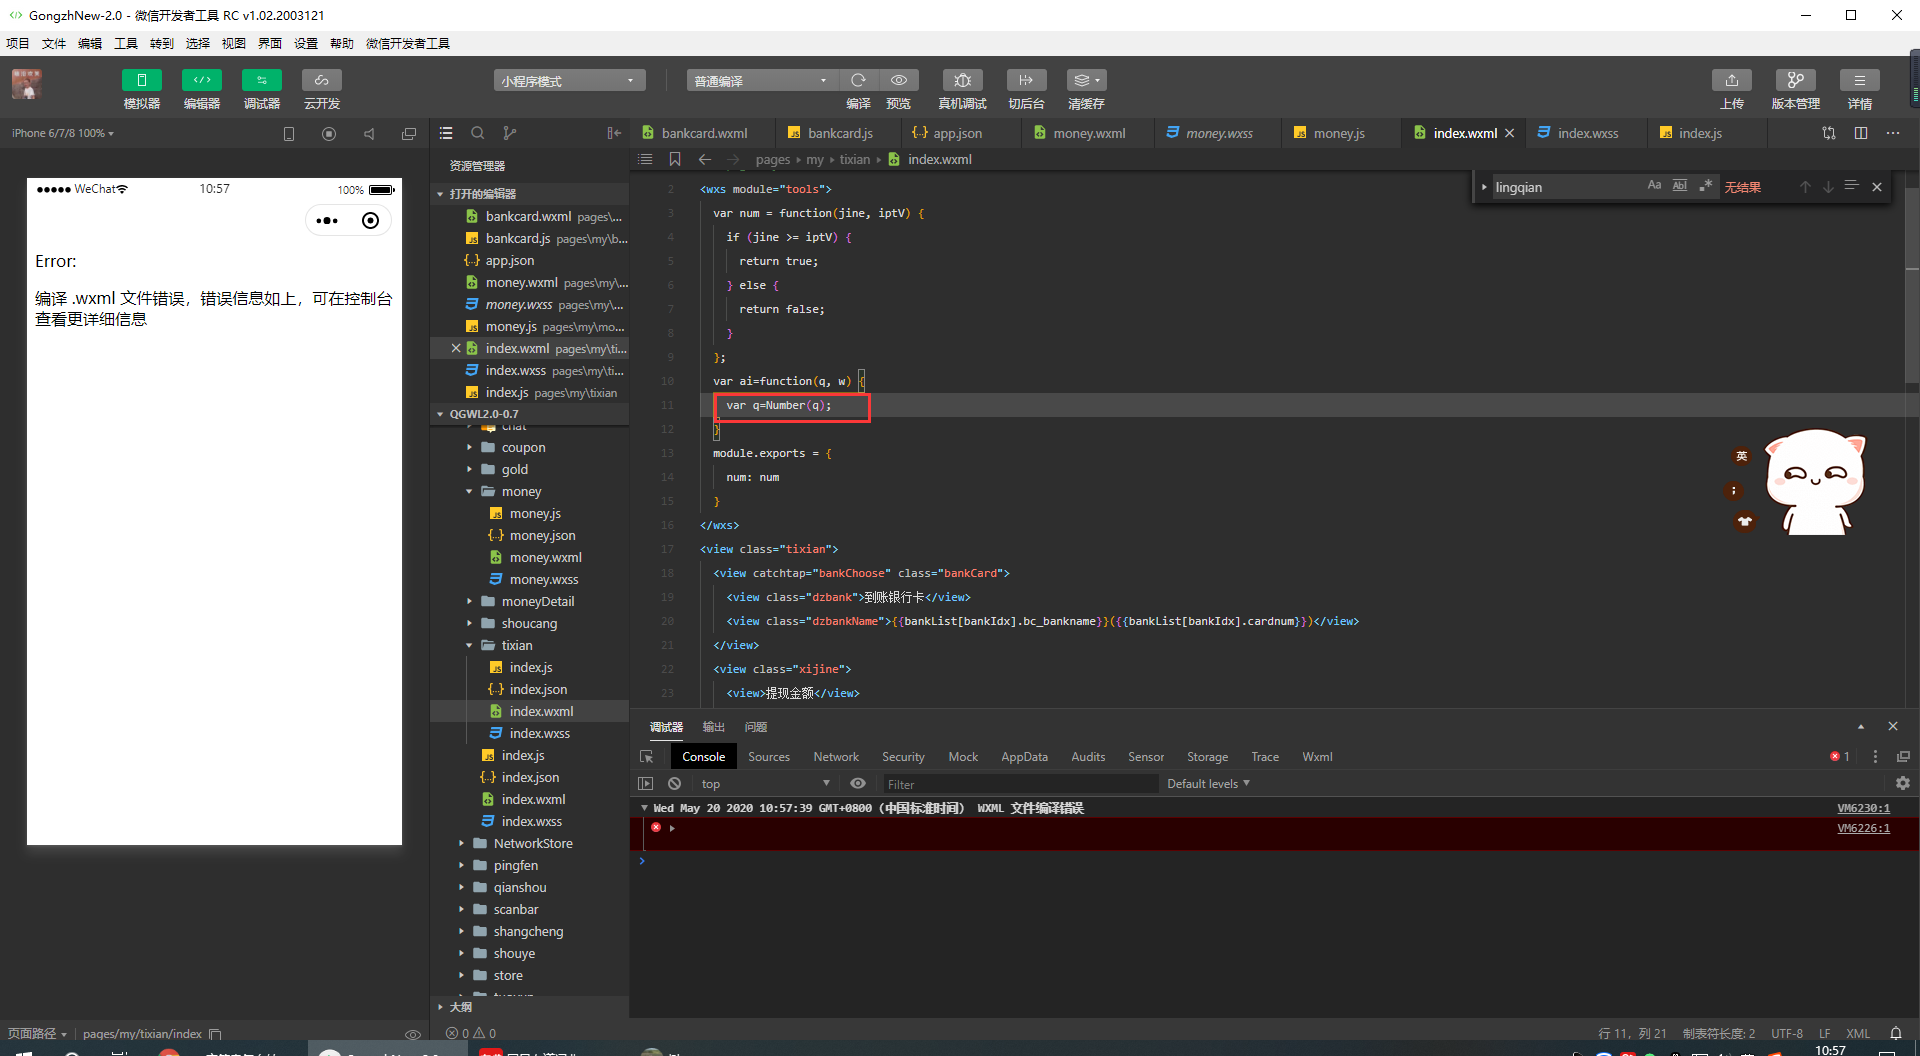Close the index.wxml editor tab
Image resolution: width=1920 pixels, height=1056 pixels.
(x=1510, y=133)
